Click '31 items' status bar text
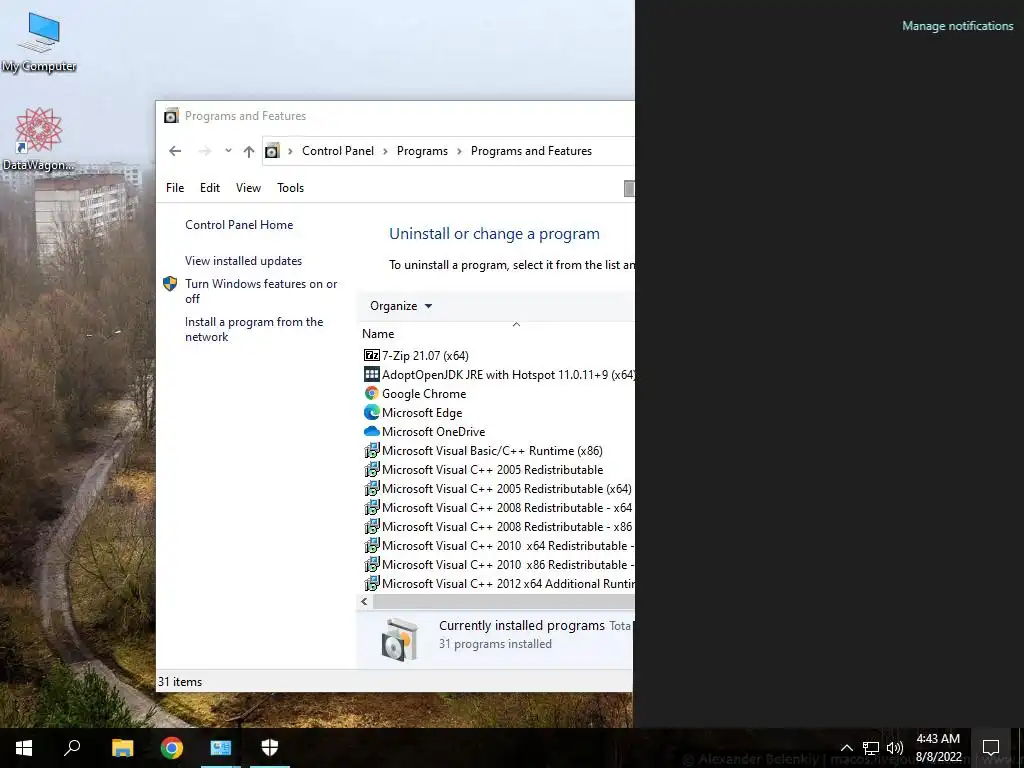The height and width of the screenshot is (768, 1024). [x=180, y=682]
